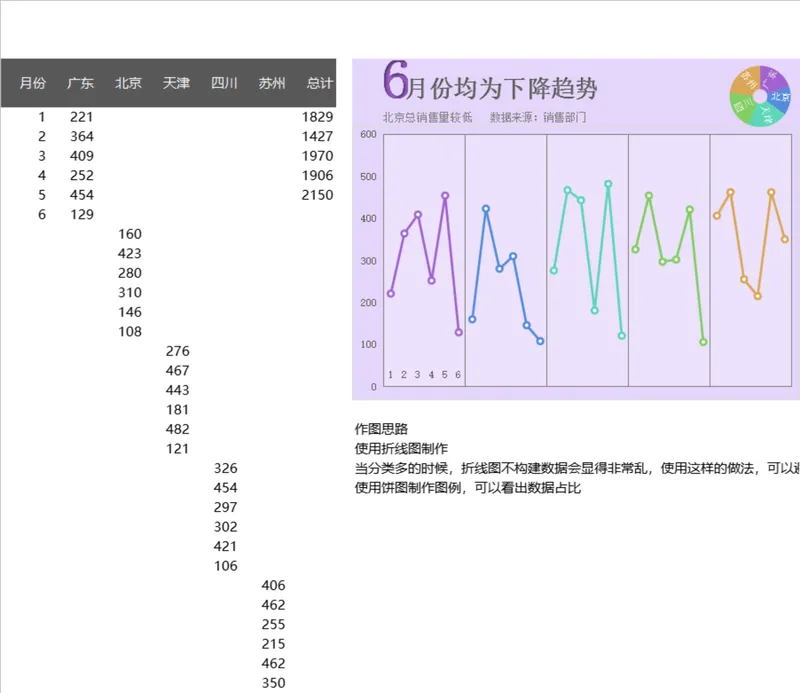Click the cell containing 302
Viewport: 800px width, 693px height.
(x=226, y=527)
